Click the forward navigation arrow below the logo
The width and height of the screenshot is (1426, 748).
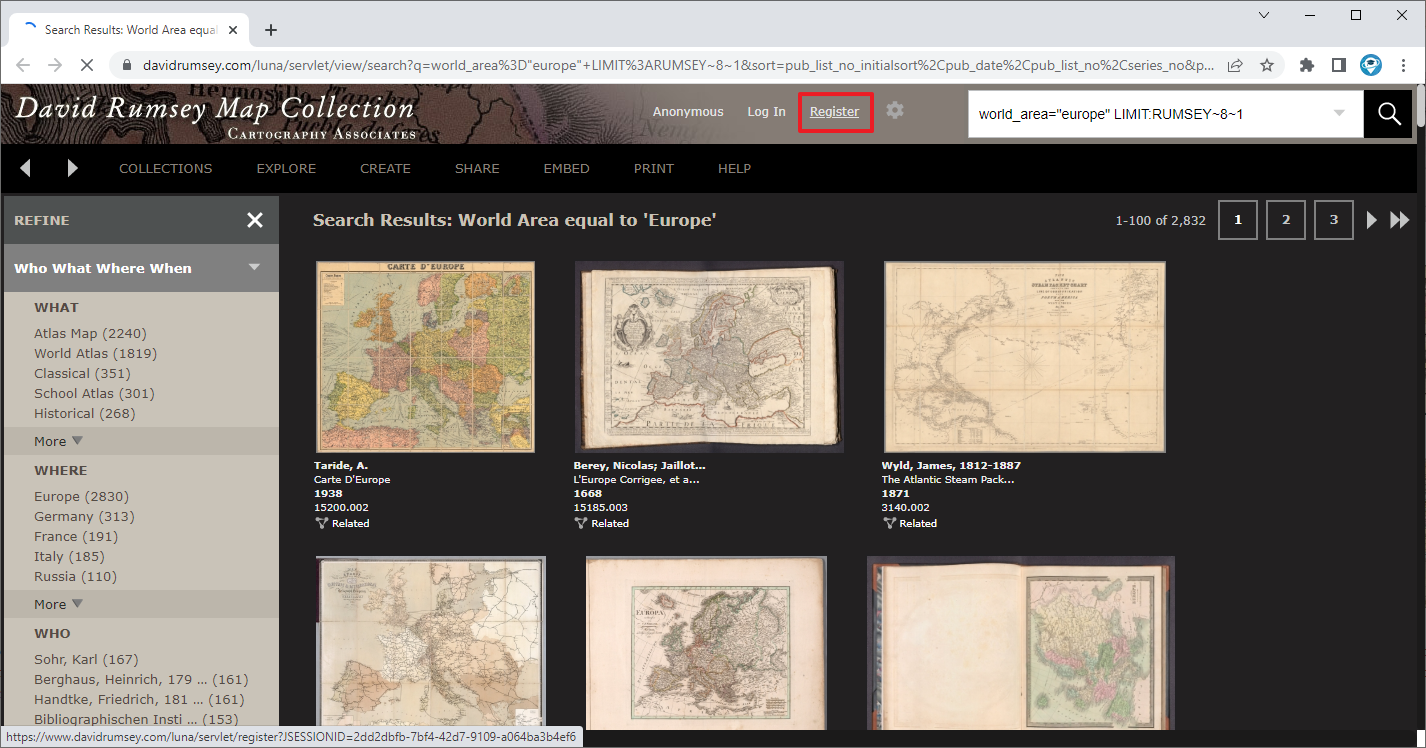71,168
